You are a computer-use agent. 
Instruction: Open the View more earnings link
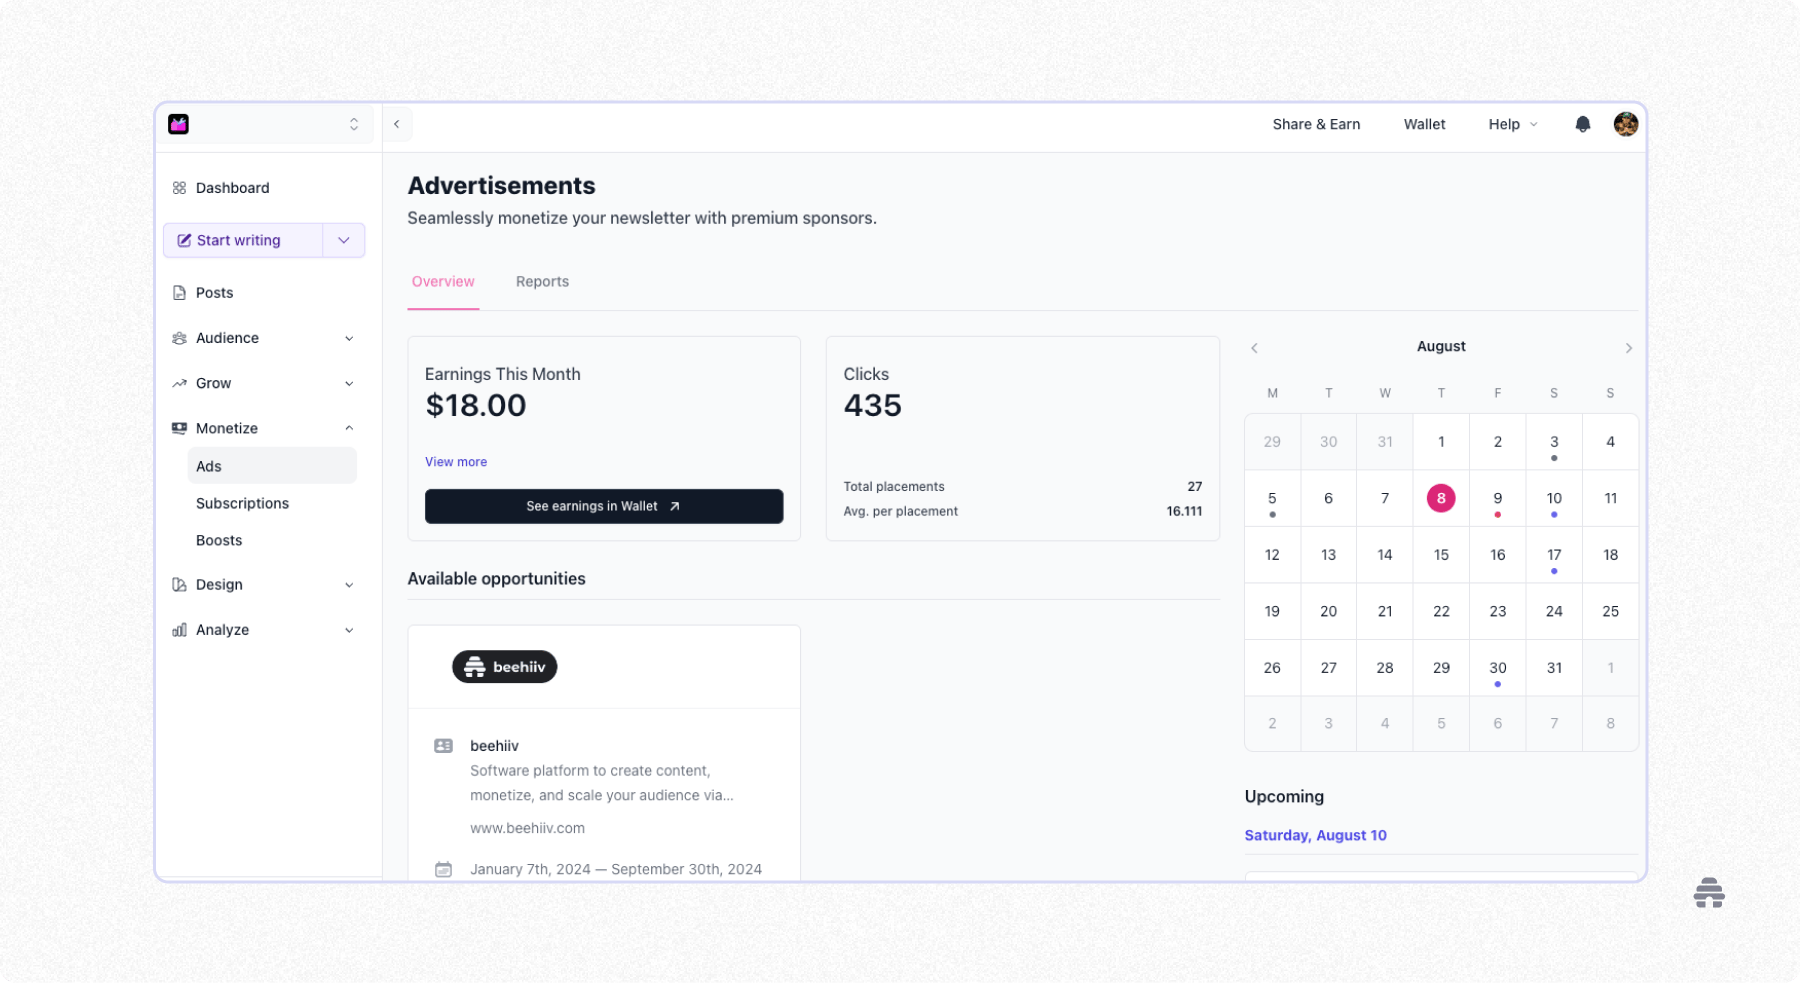[x=455, y=461]
